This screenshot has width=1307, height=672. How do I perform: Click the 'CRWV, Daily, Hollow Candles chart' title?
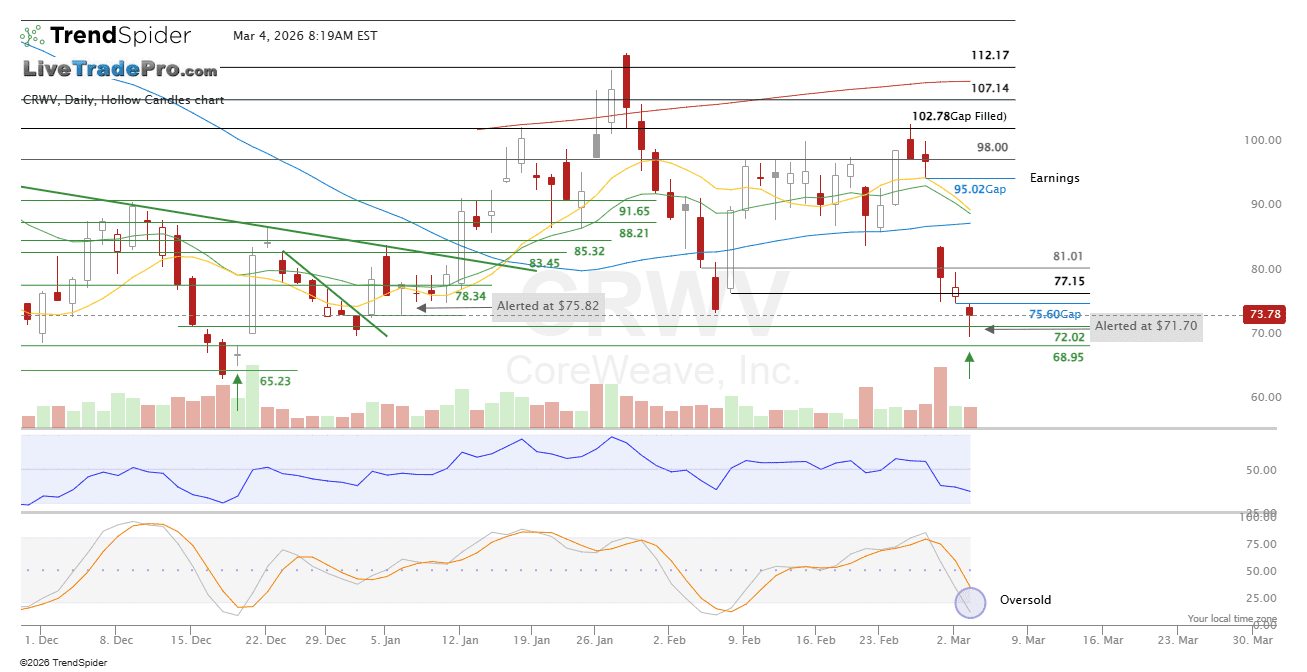[123, 100]
